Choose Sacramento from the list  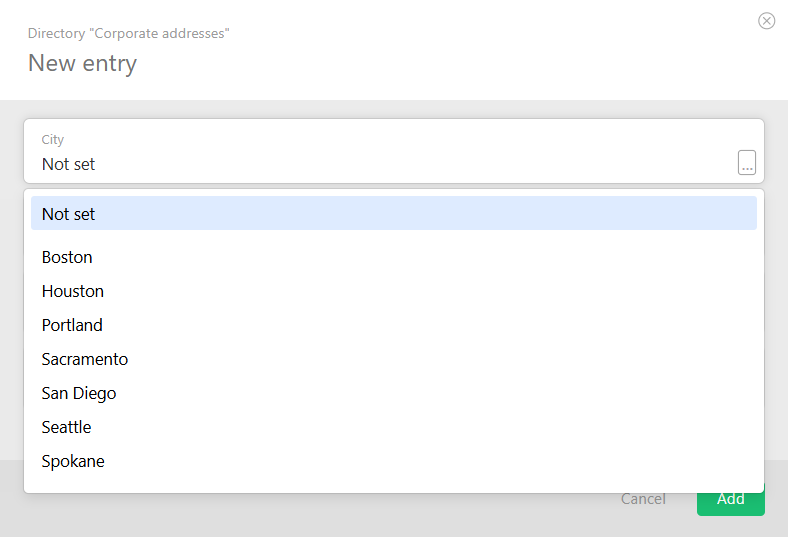[x=85, y=359]
